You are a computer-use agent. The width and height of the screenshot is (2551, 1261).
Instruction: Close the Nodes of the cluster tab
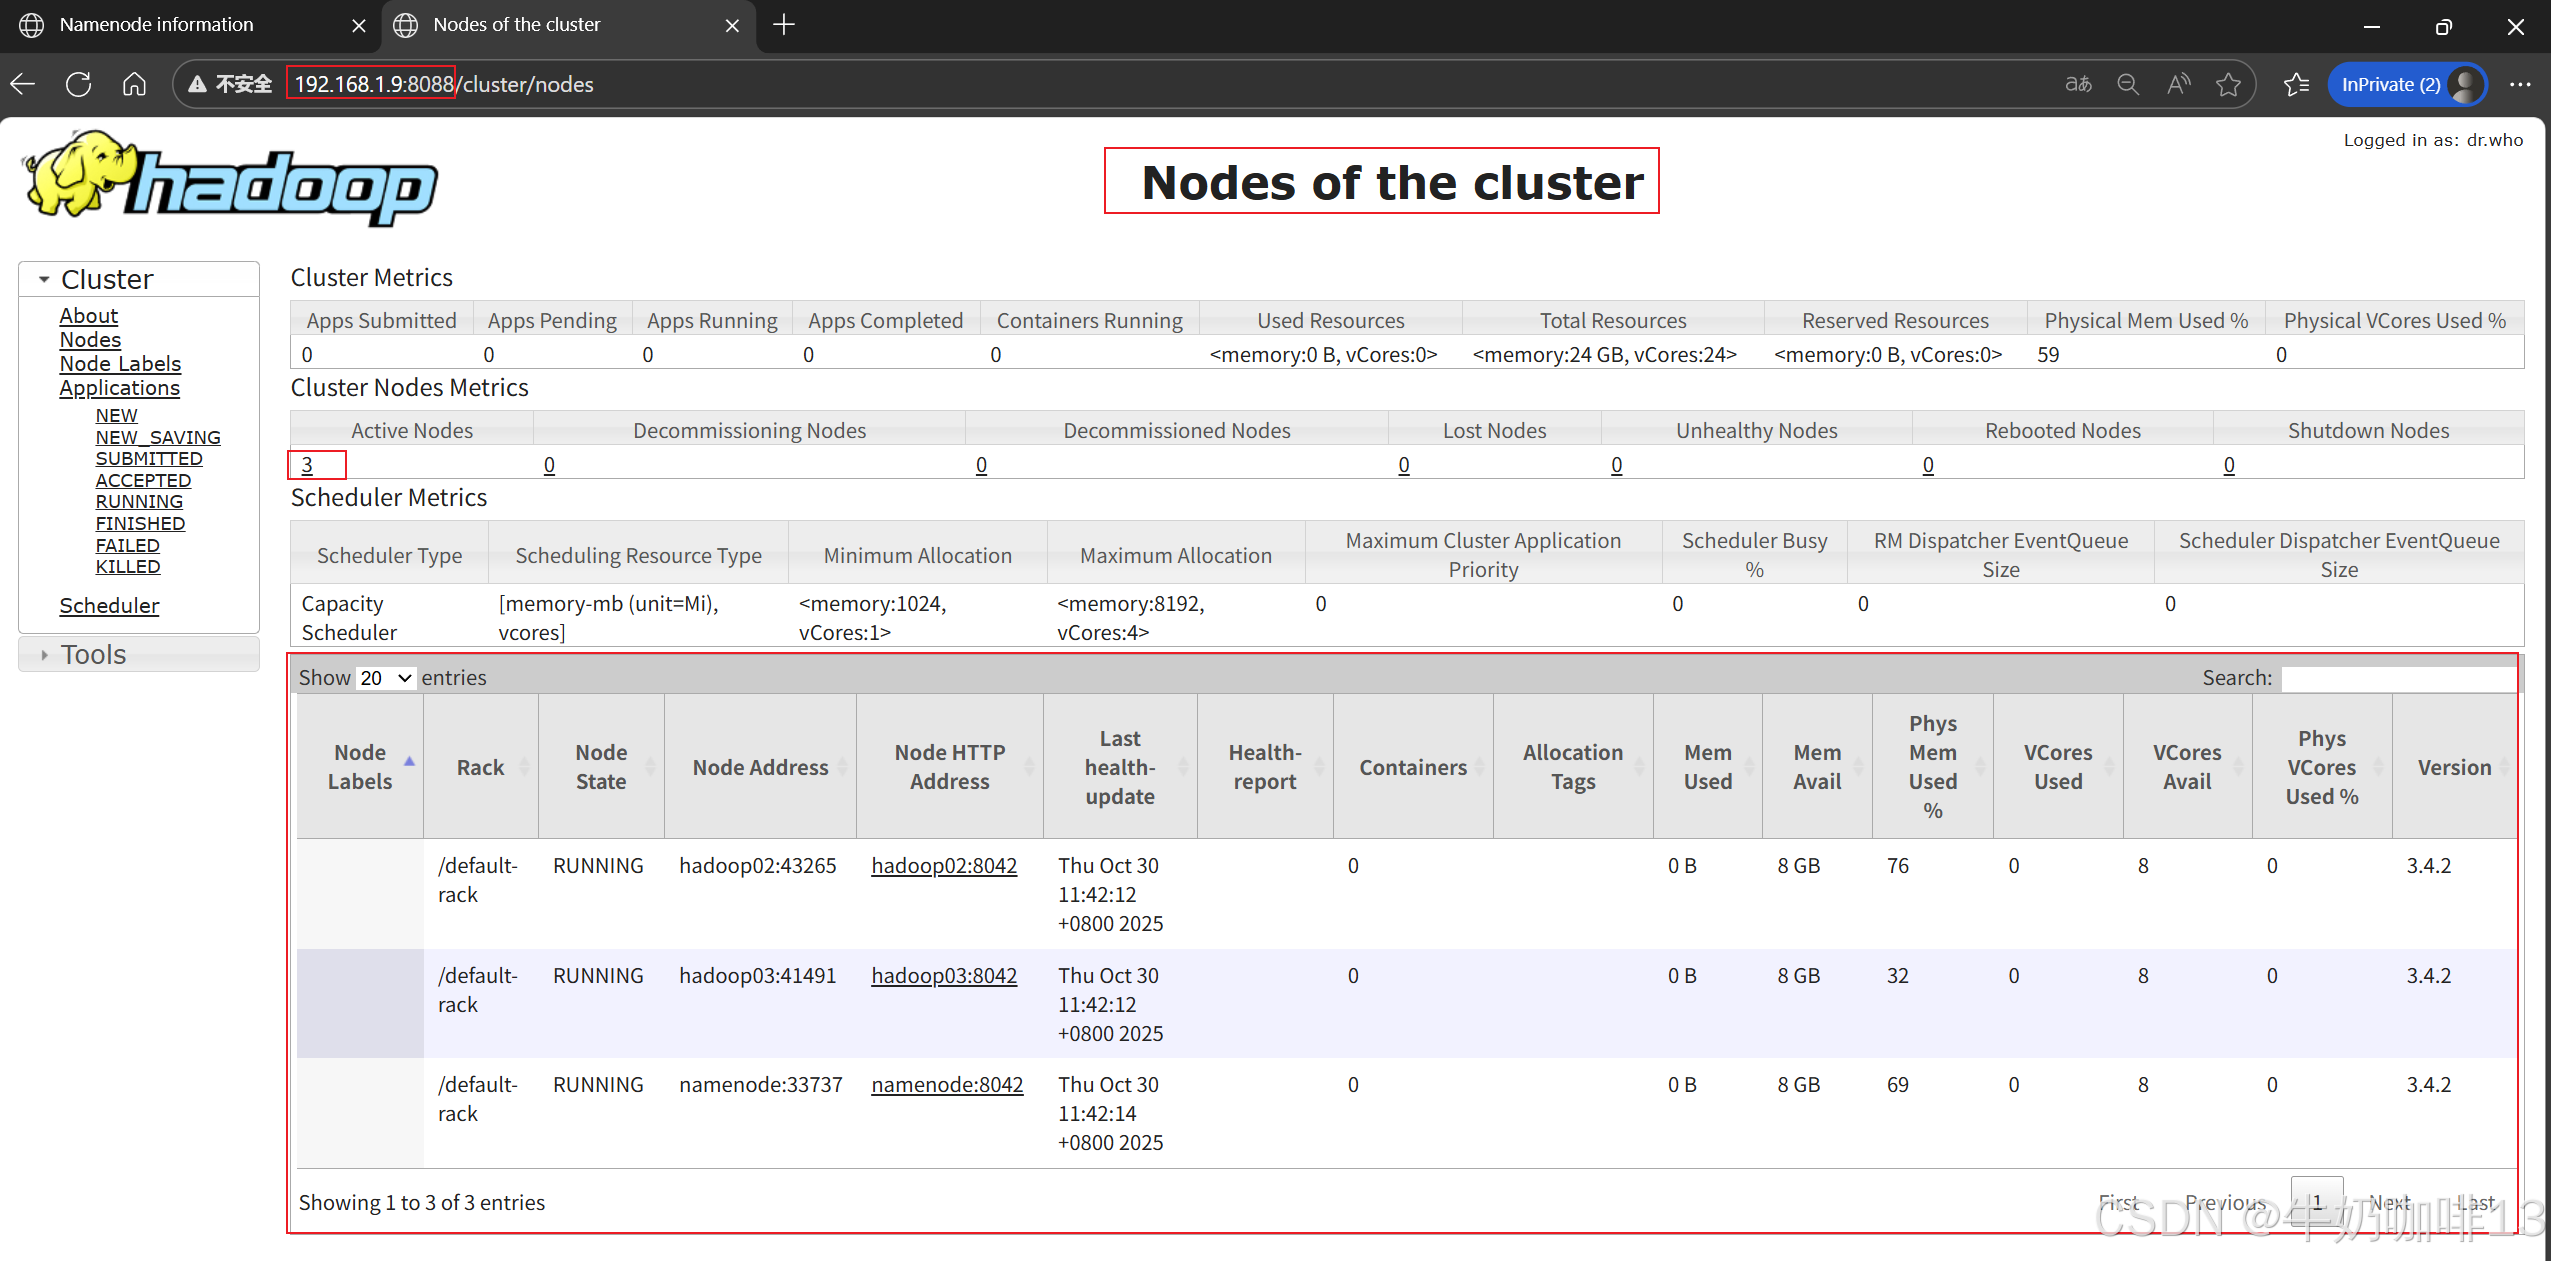[x=732, y=25]
